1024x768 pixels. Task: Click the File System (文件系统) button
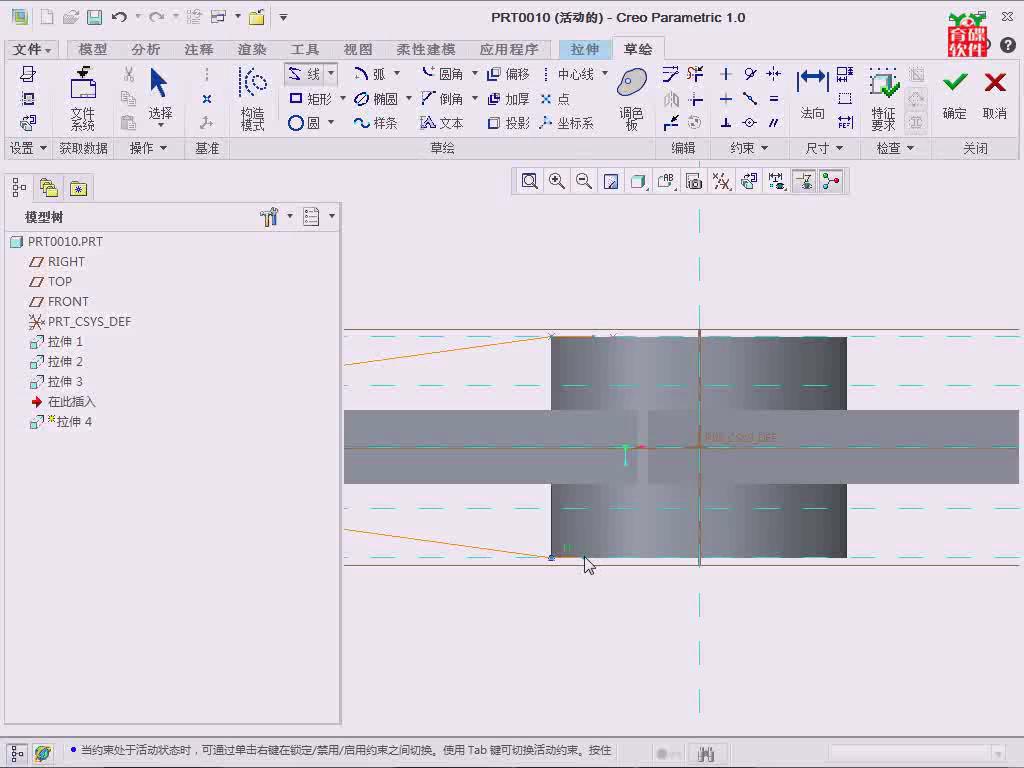tap(83, 99)
